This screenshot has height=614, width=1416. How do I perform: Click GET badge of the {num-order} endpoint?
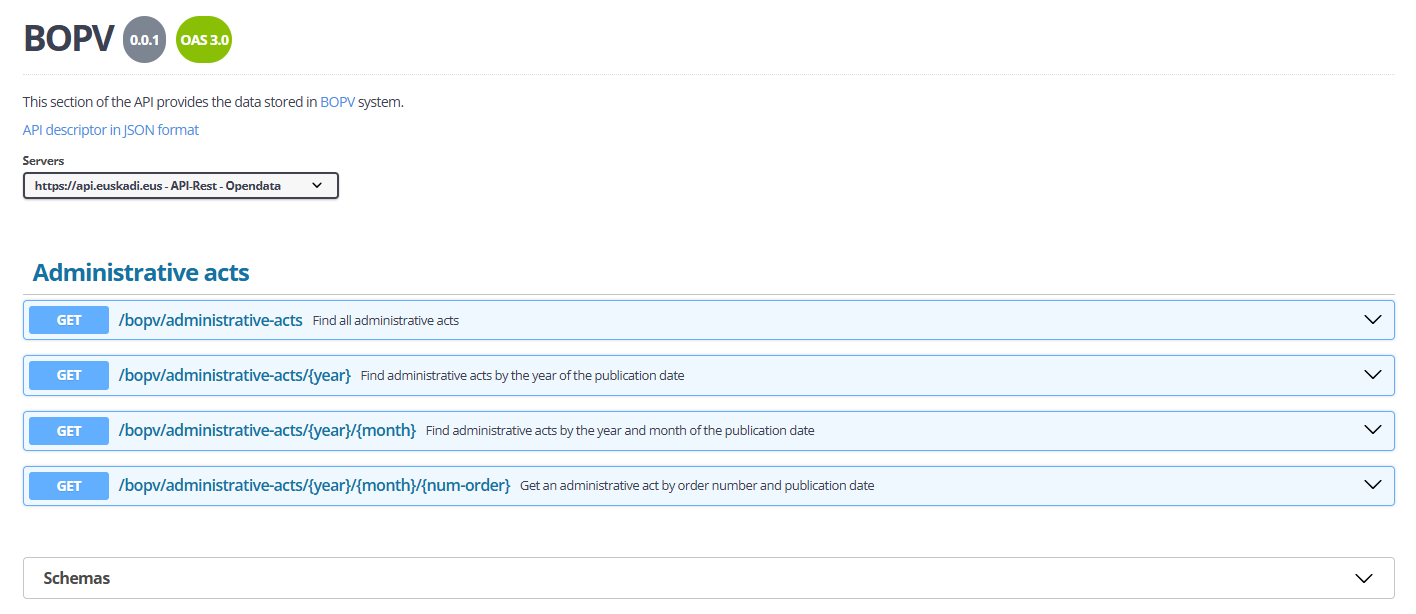(x=69, y=485)
